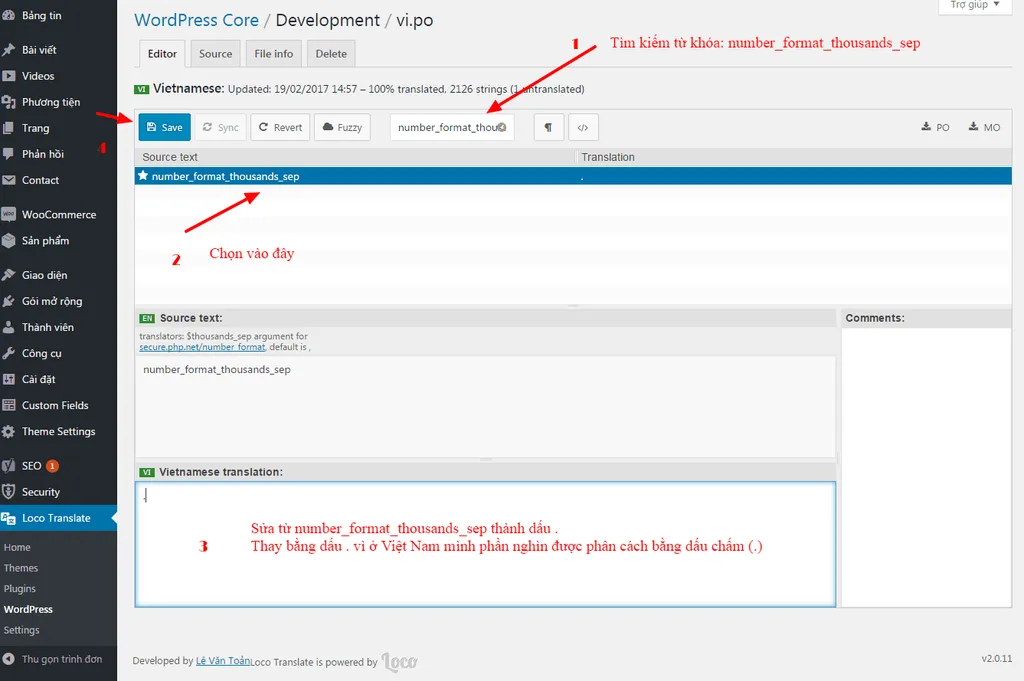1024x681 pixels.
Task: Open the Source tab
Action: point(215,54)
